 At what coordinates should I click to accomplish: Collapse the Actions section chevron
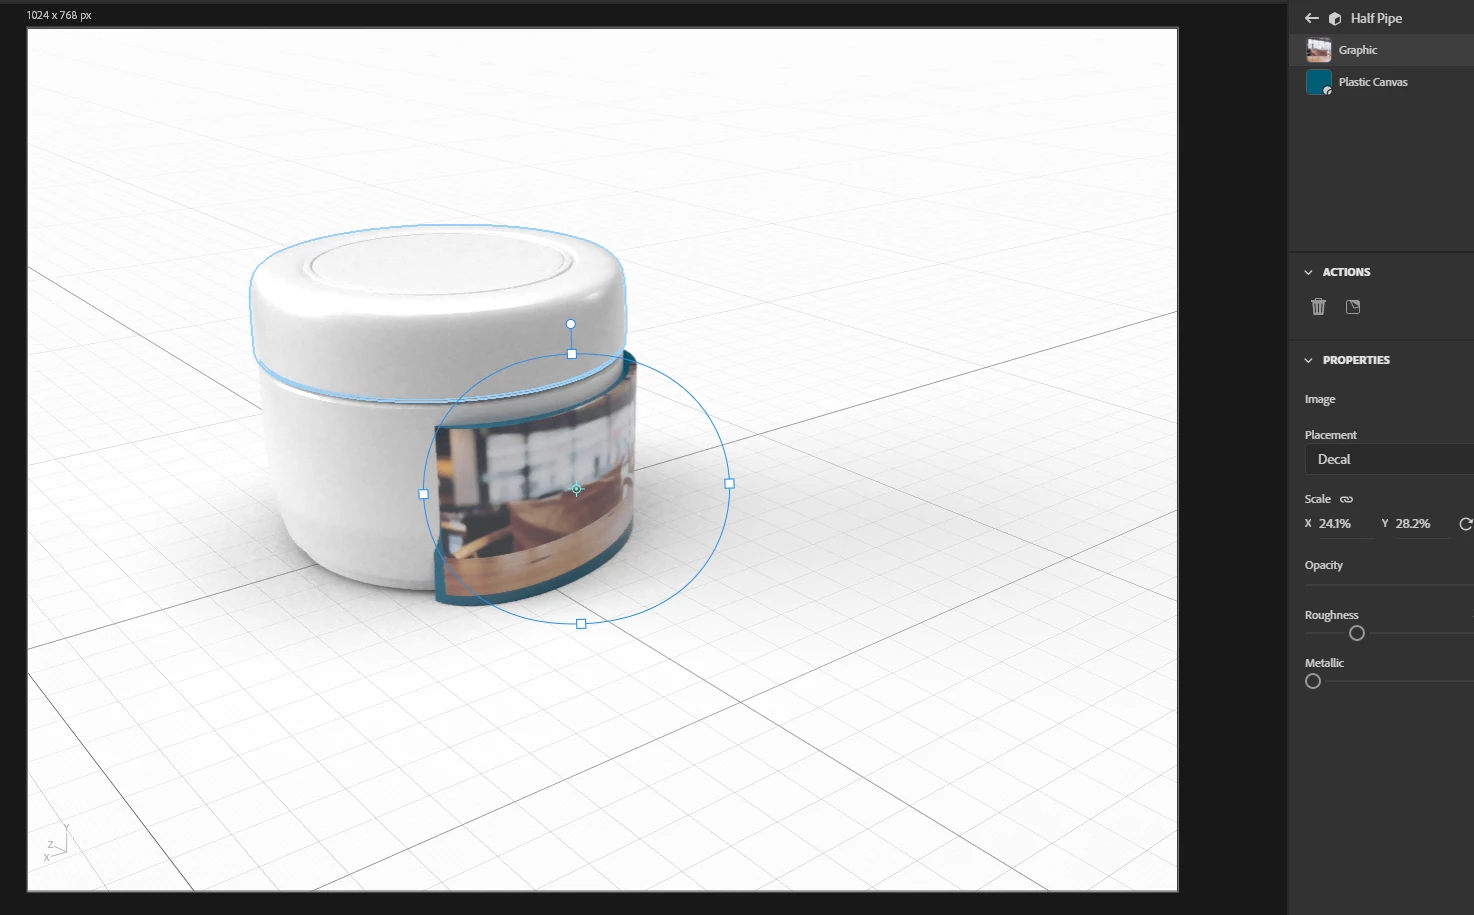(1308, 272)
